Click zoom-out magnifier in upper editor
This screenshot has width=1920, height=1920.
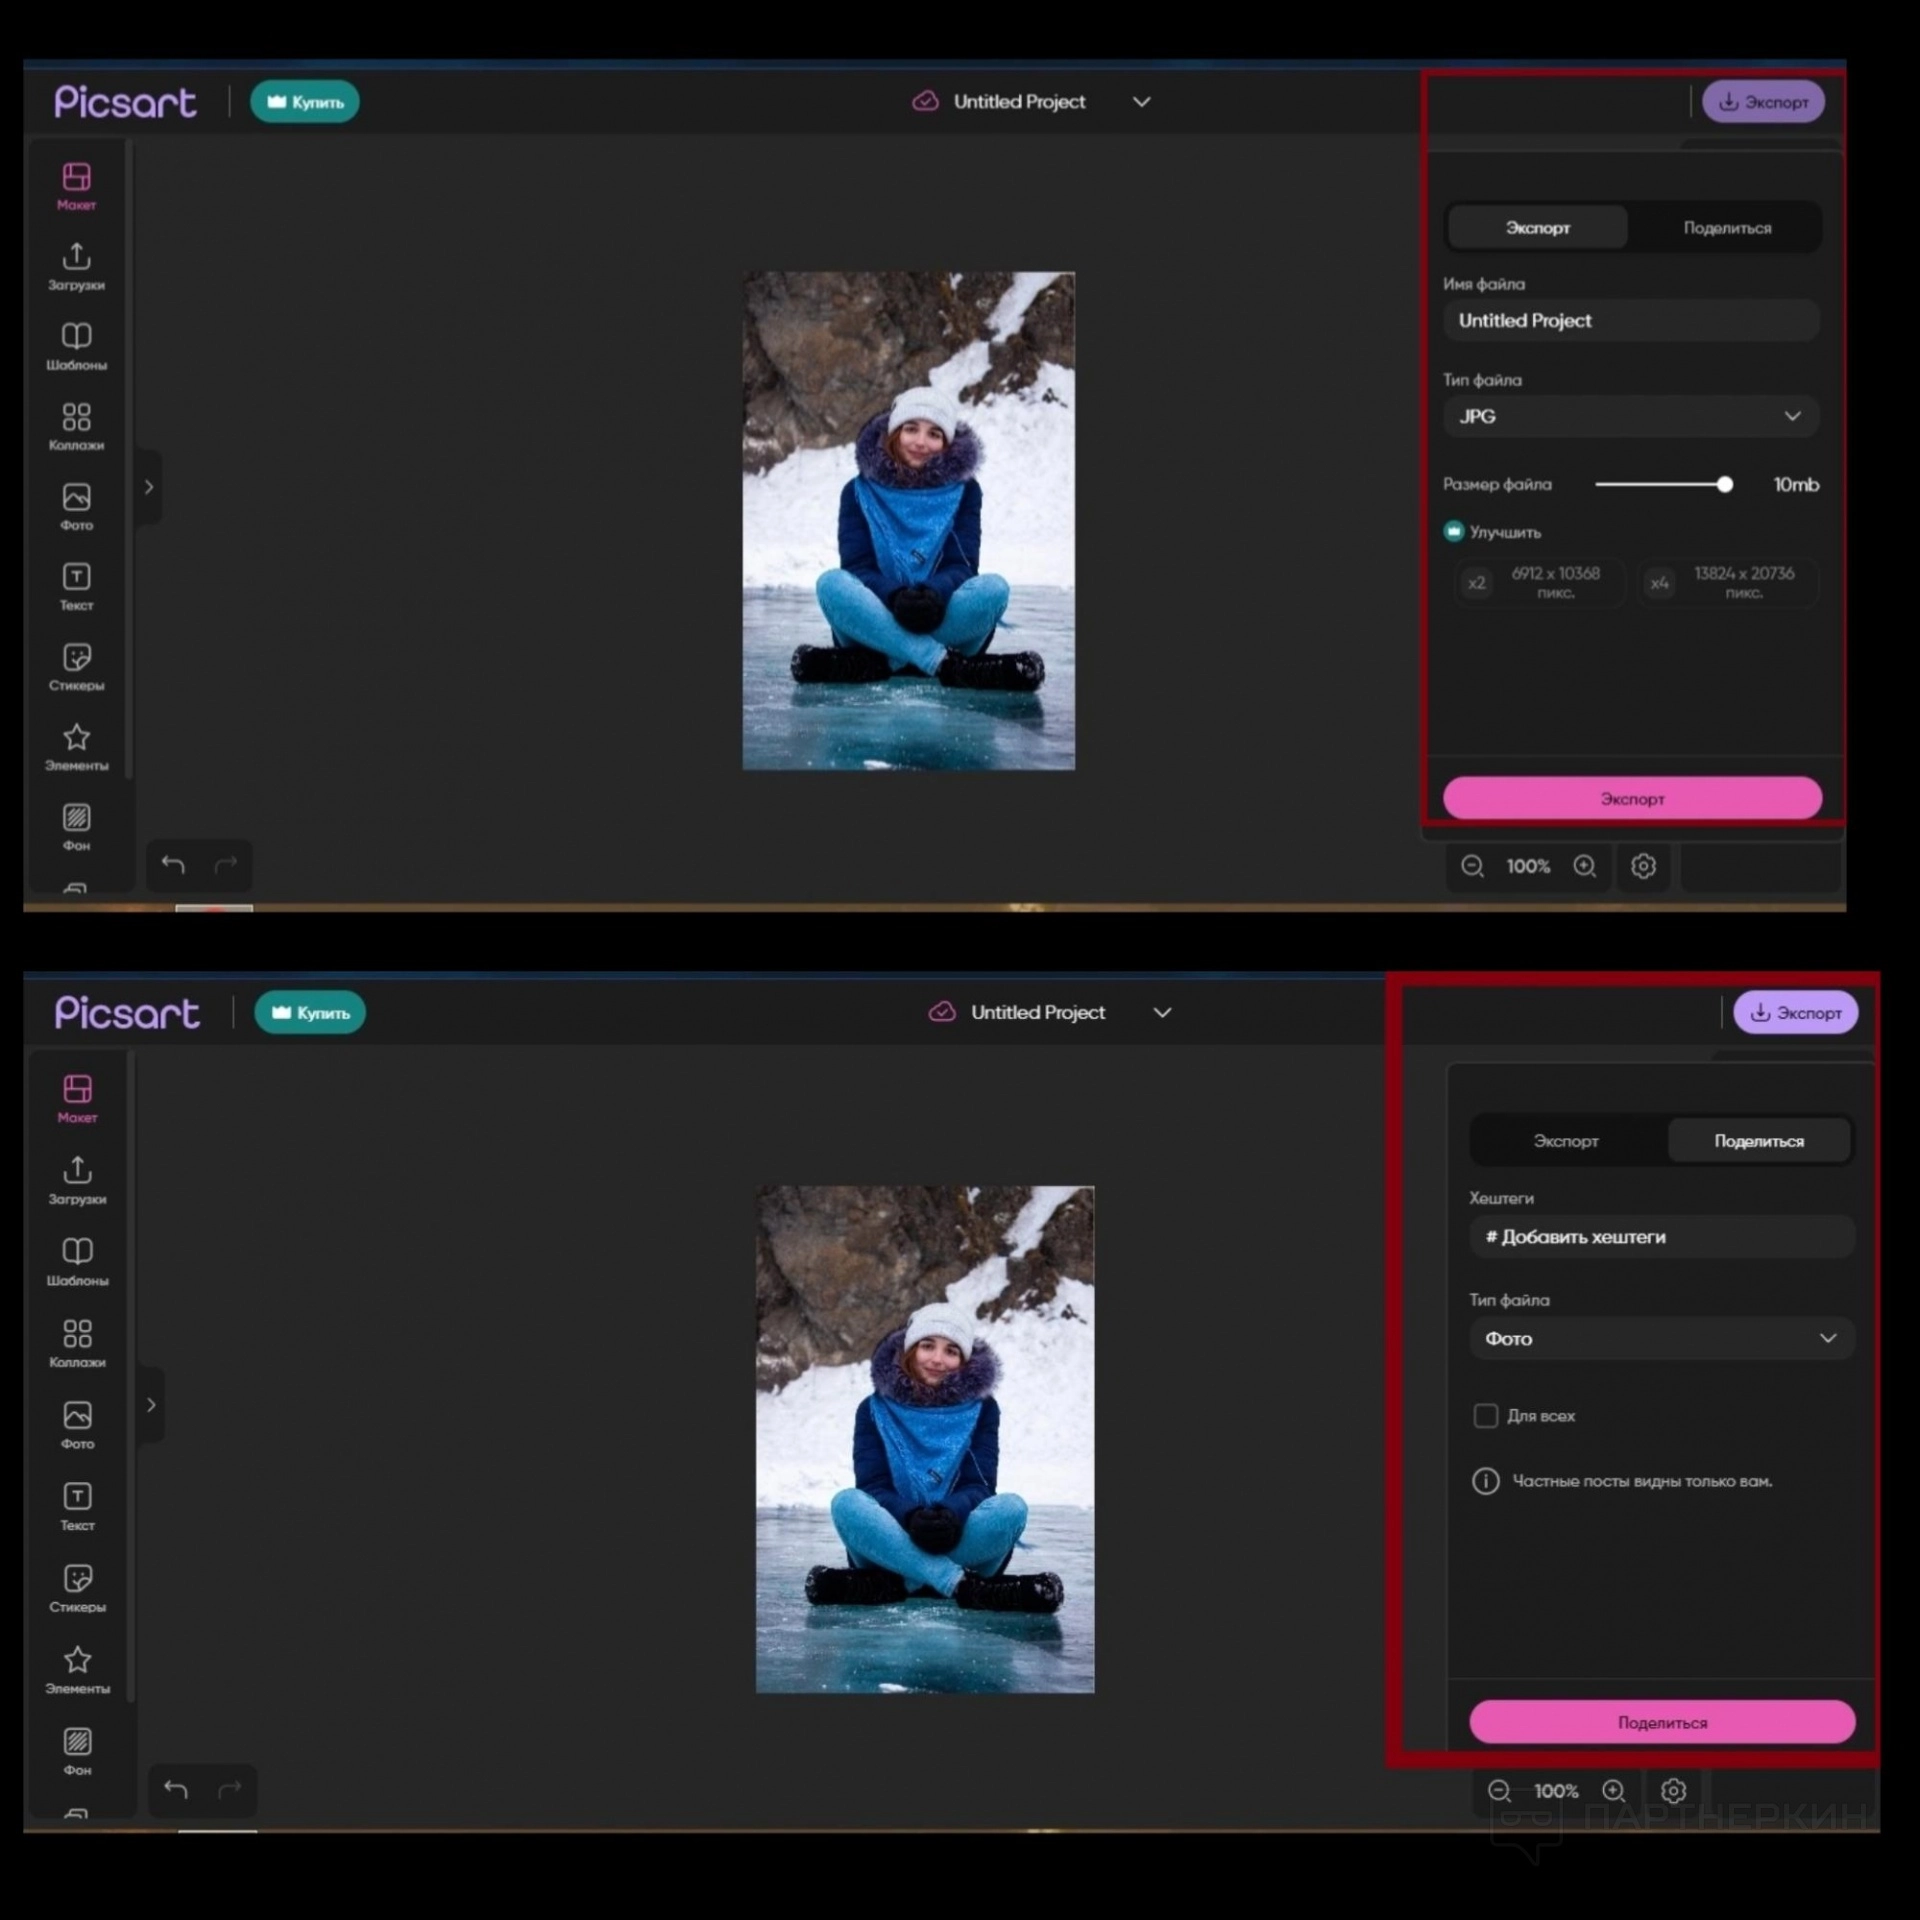(1472, 866)
